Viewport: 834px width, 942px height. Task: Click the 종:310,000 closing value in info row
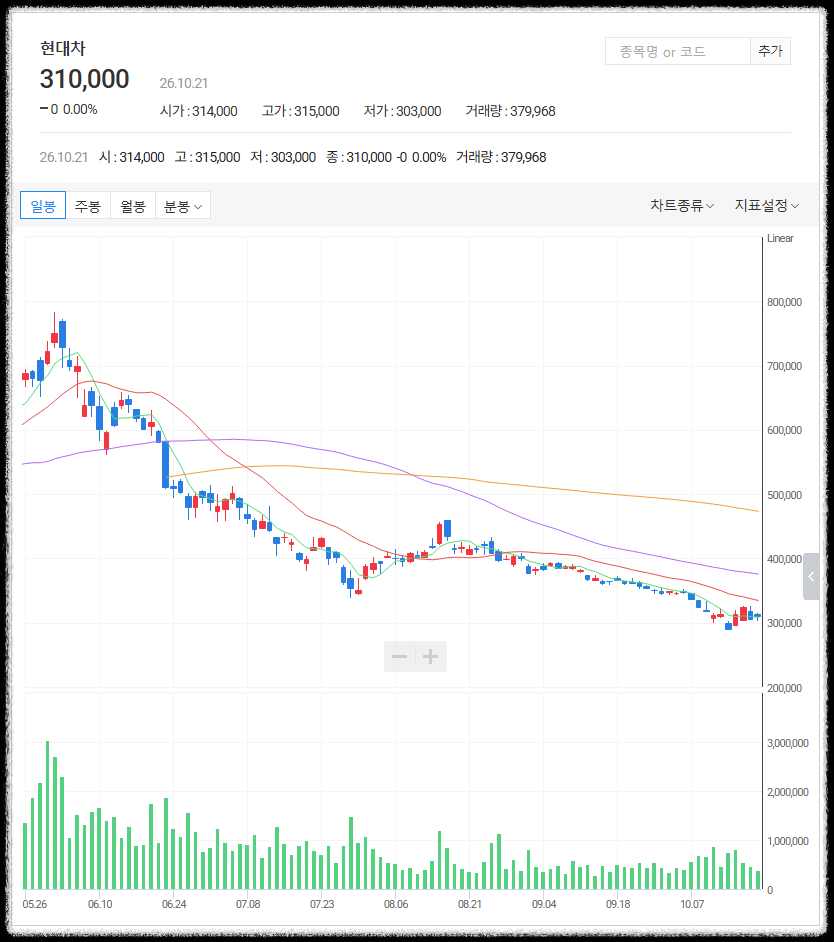(x=359, y=157)
